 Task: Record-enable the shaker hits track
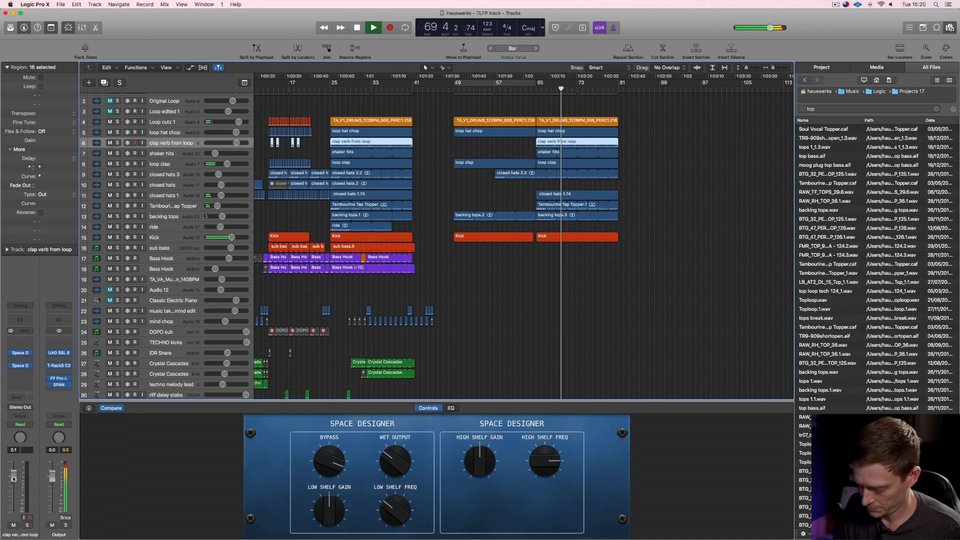135,153
